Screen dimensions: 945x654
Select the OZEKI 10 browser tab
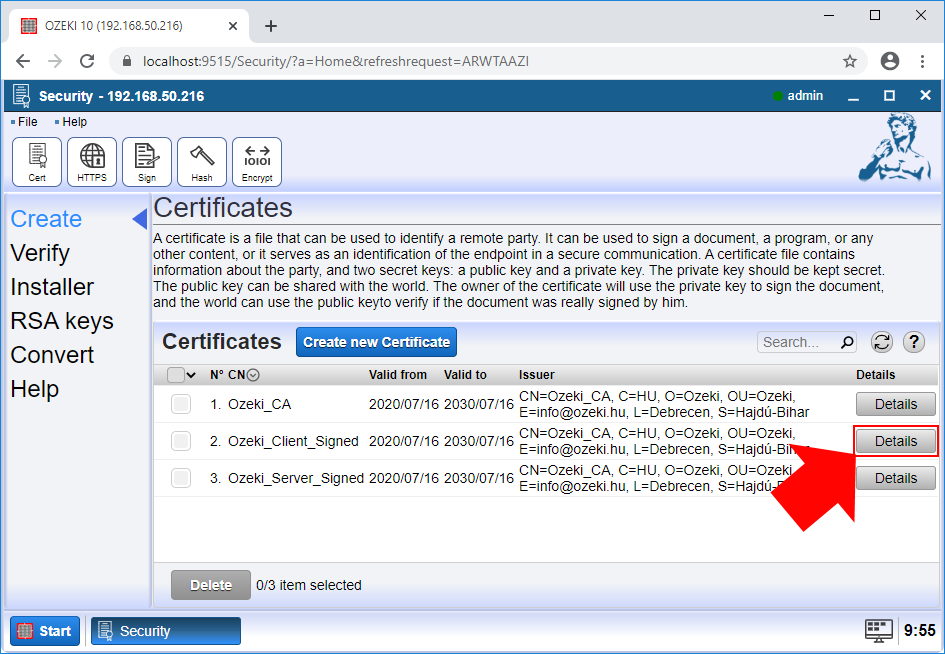[x=130, y=26]
